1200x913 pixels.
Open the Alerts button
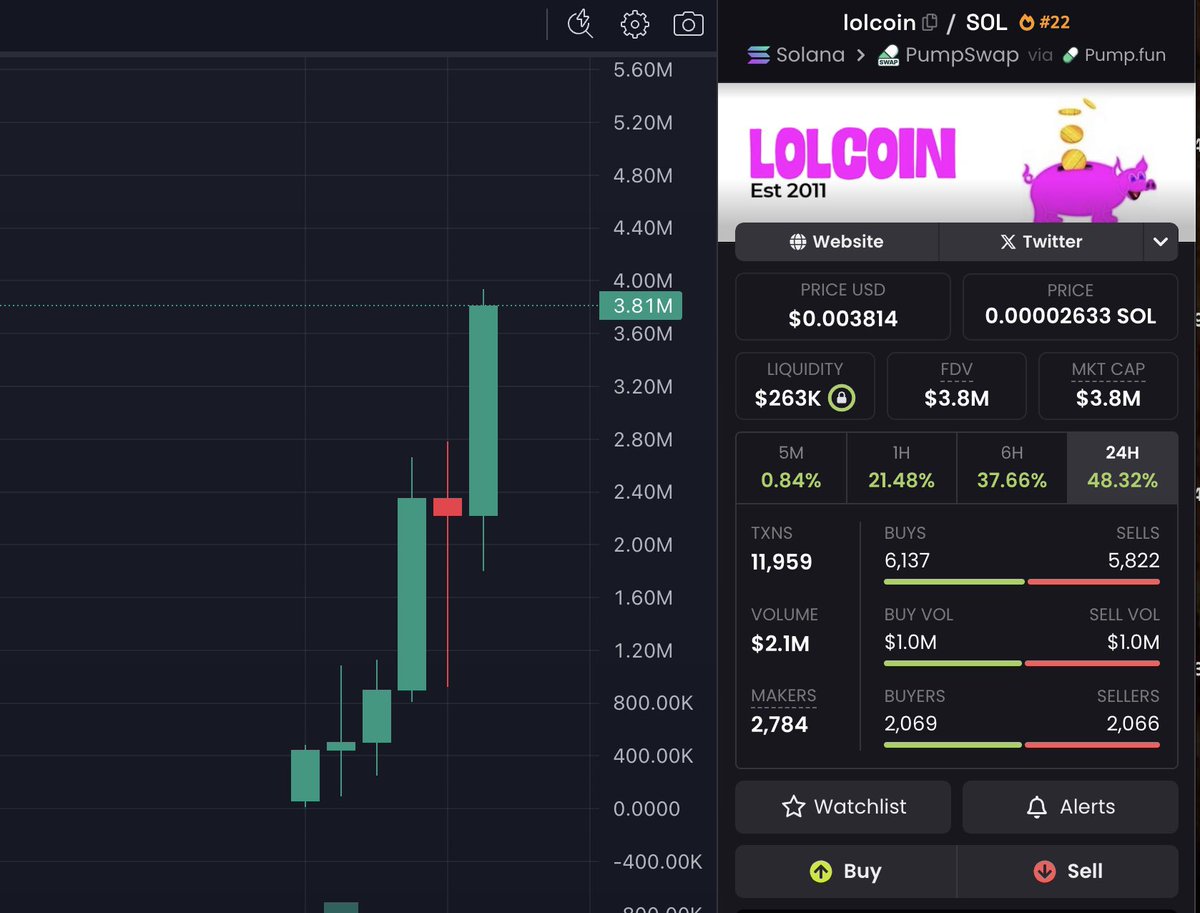click(x=1070, y=807)
